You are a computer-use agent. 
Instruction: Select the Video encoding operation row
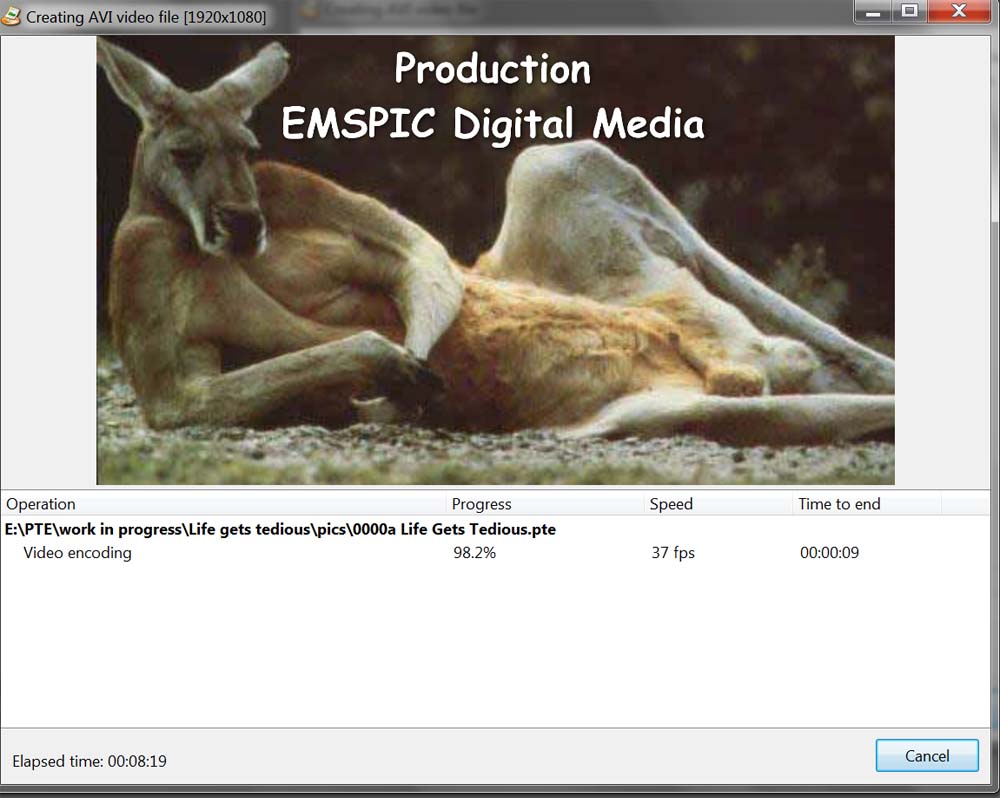[495, 552]
